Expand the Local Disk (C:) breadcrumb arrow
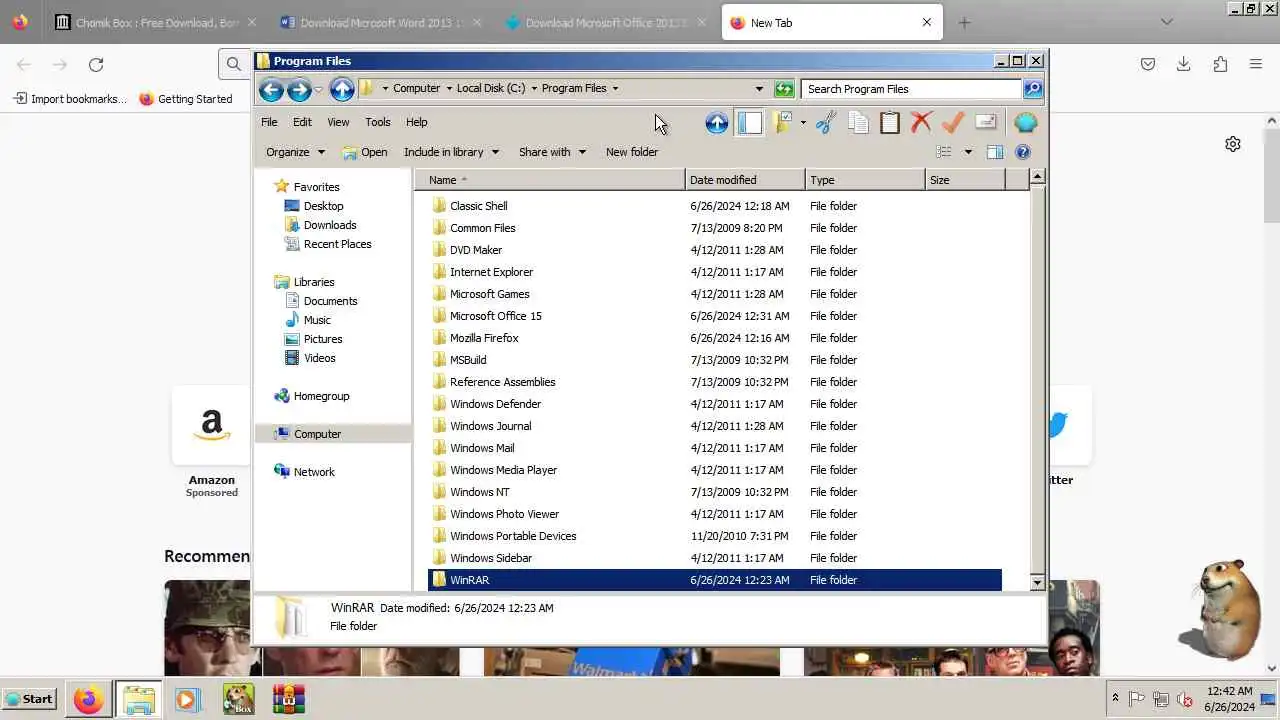Screen dimensions: 1280x720 click(534, 88)
